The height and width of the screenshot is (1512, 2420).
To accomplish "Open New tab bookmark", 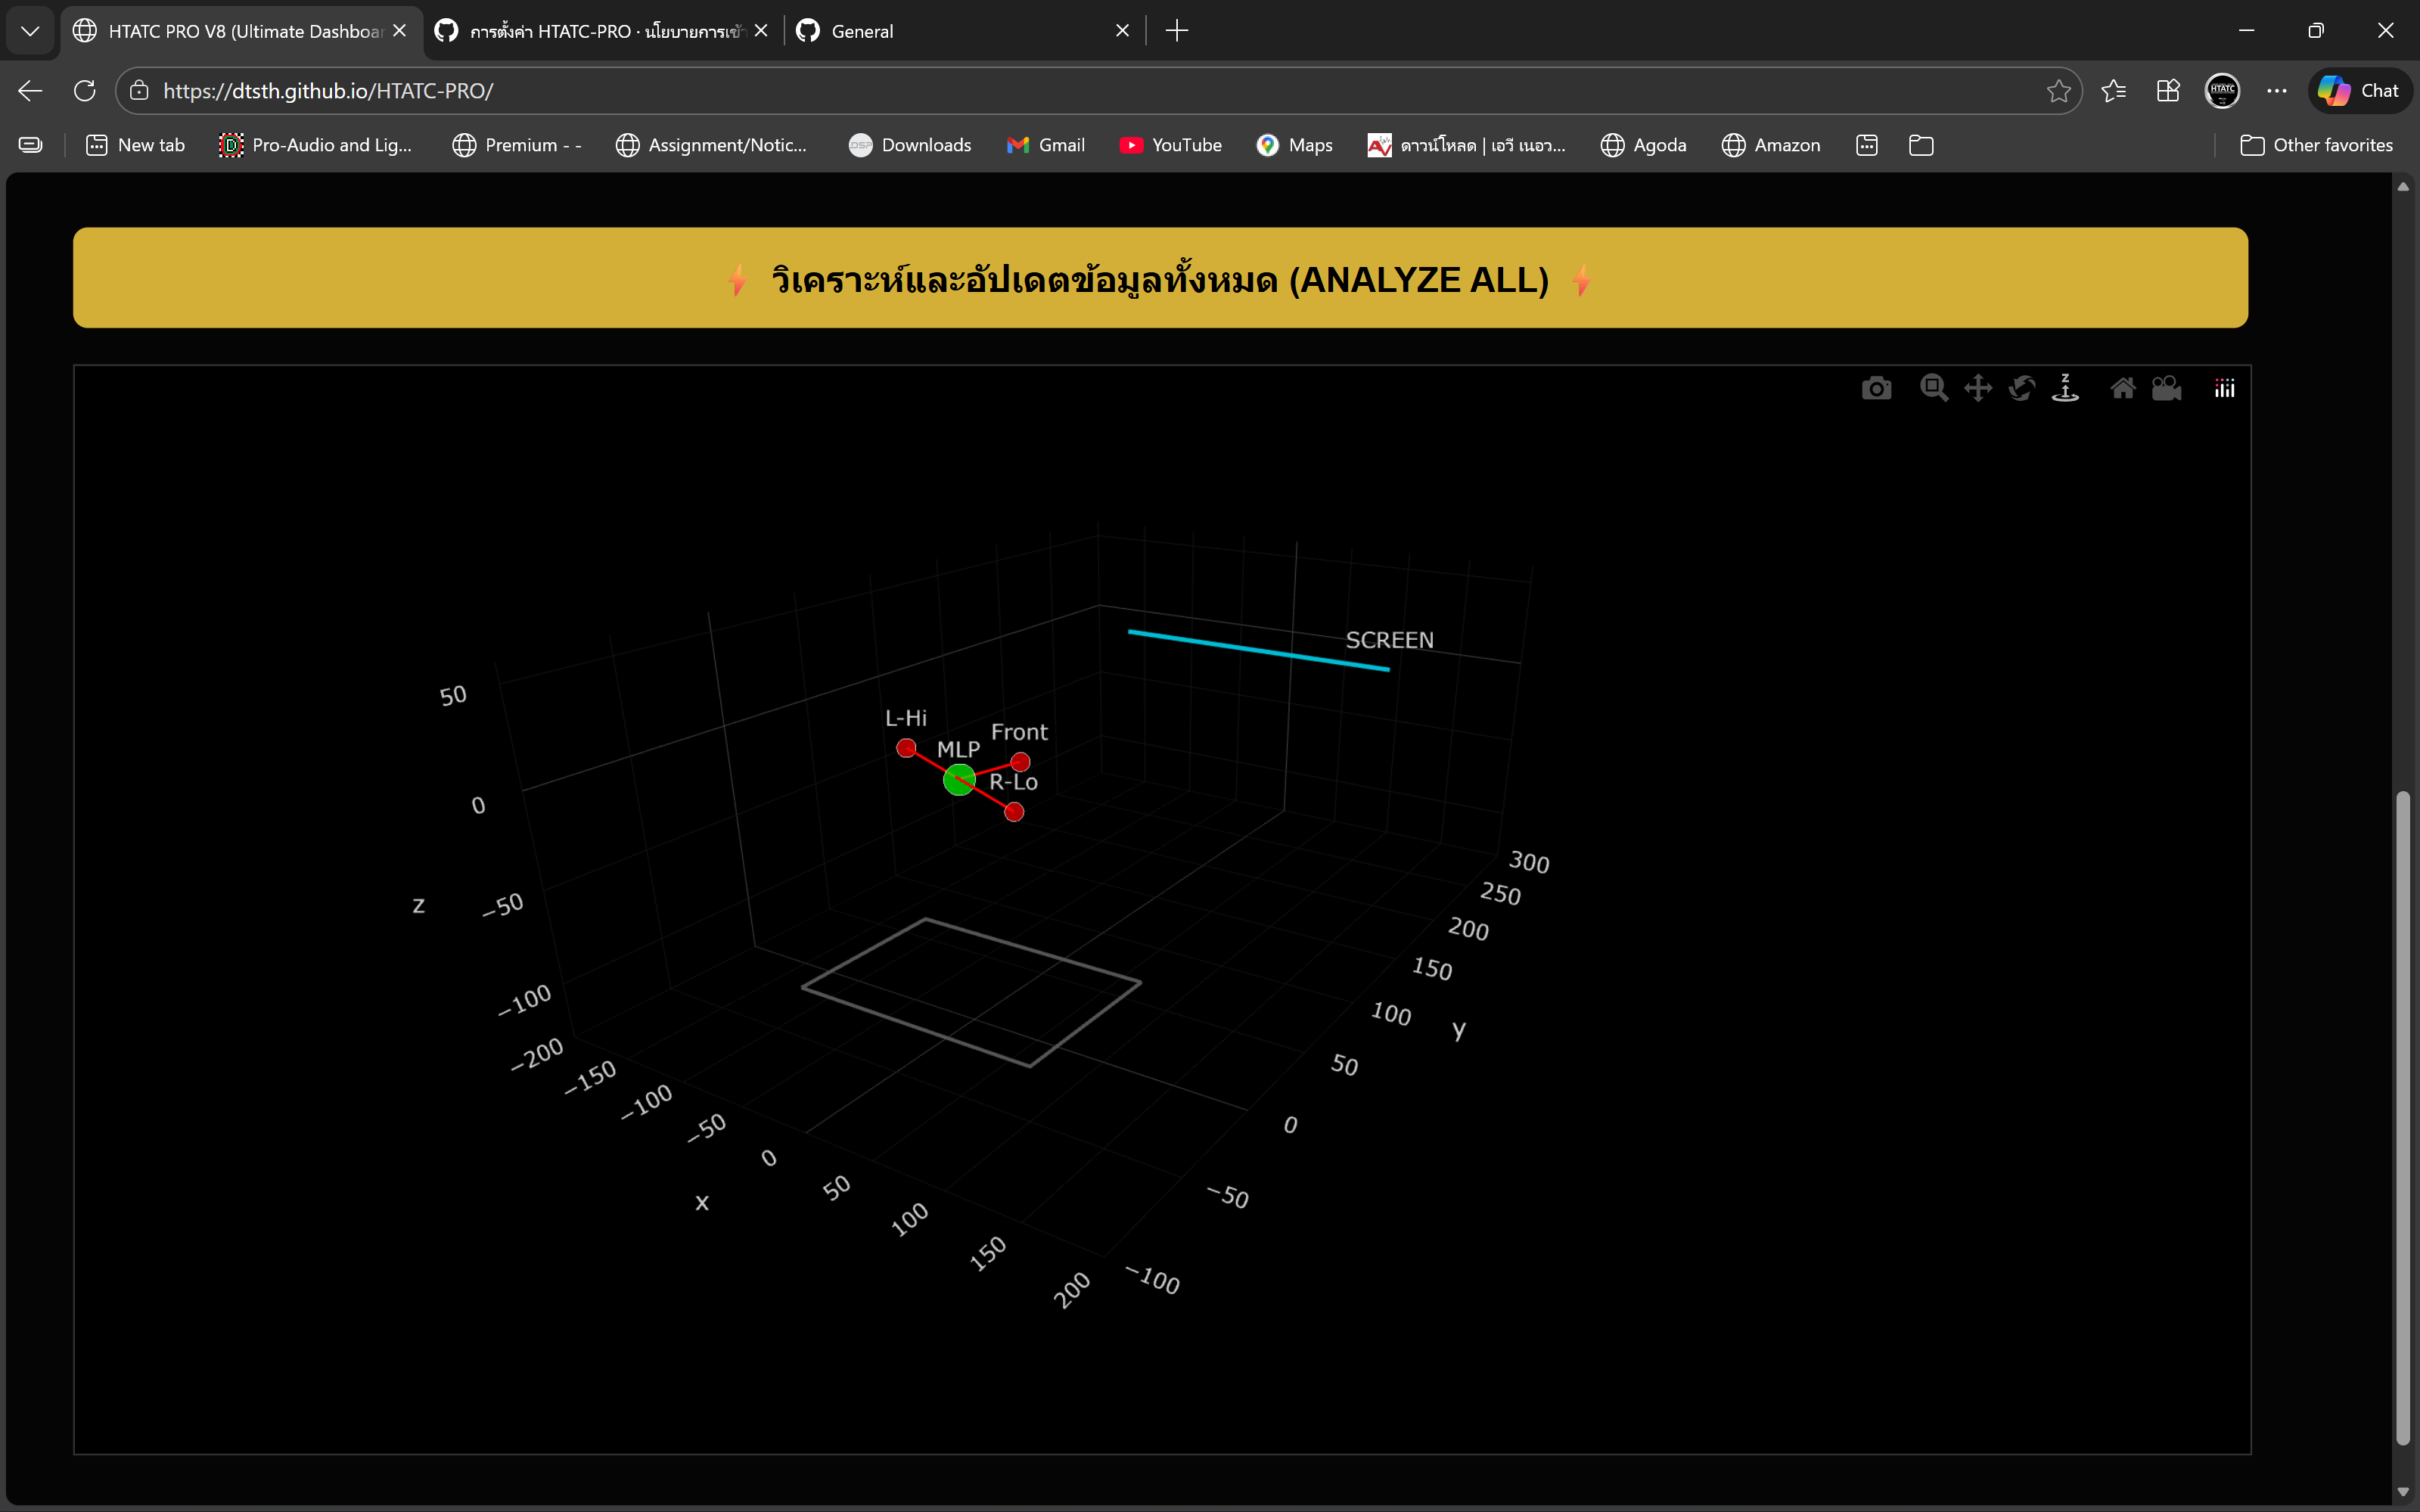I will (135, 145).
